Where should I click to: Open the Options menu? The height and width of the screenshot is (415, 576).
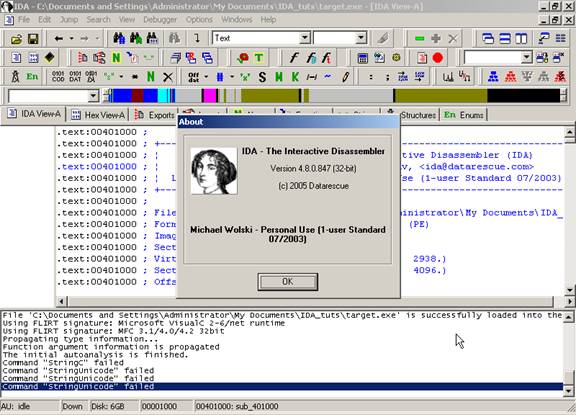click(199, 19)
